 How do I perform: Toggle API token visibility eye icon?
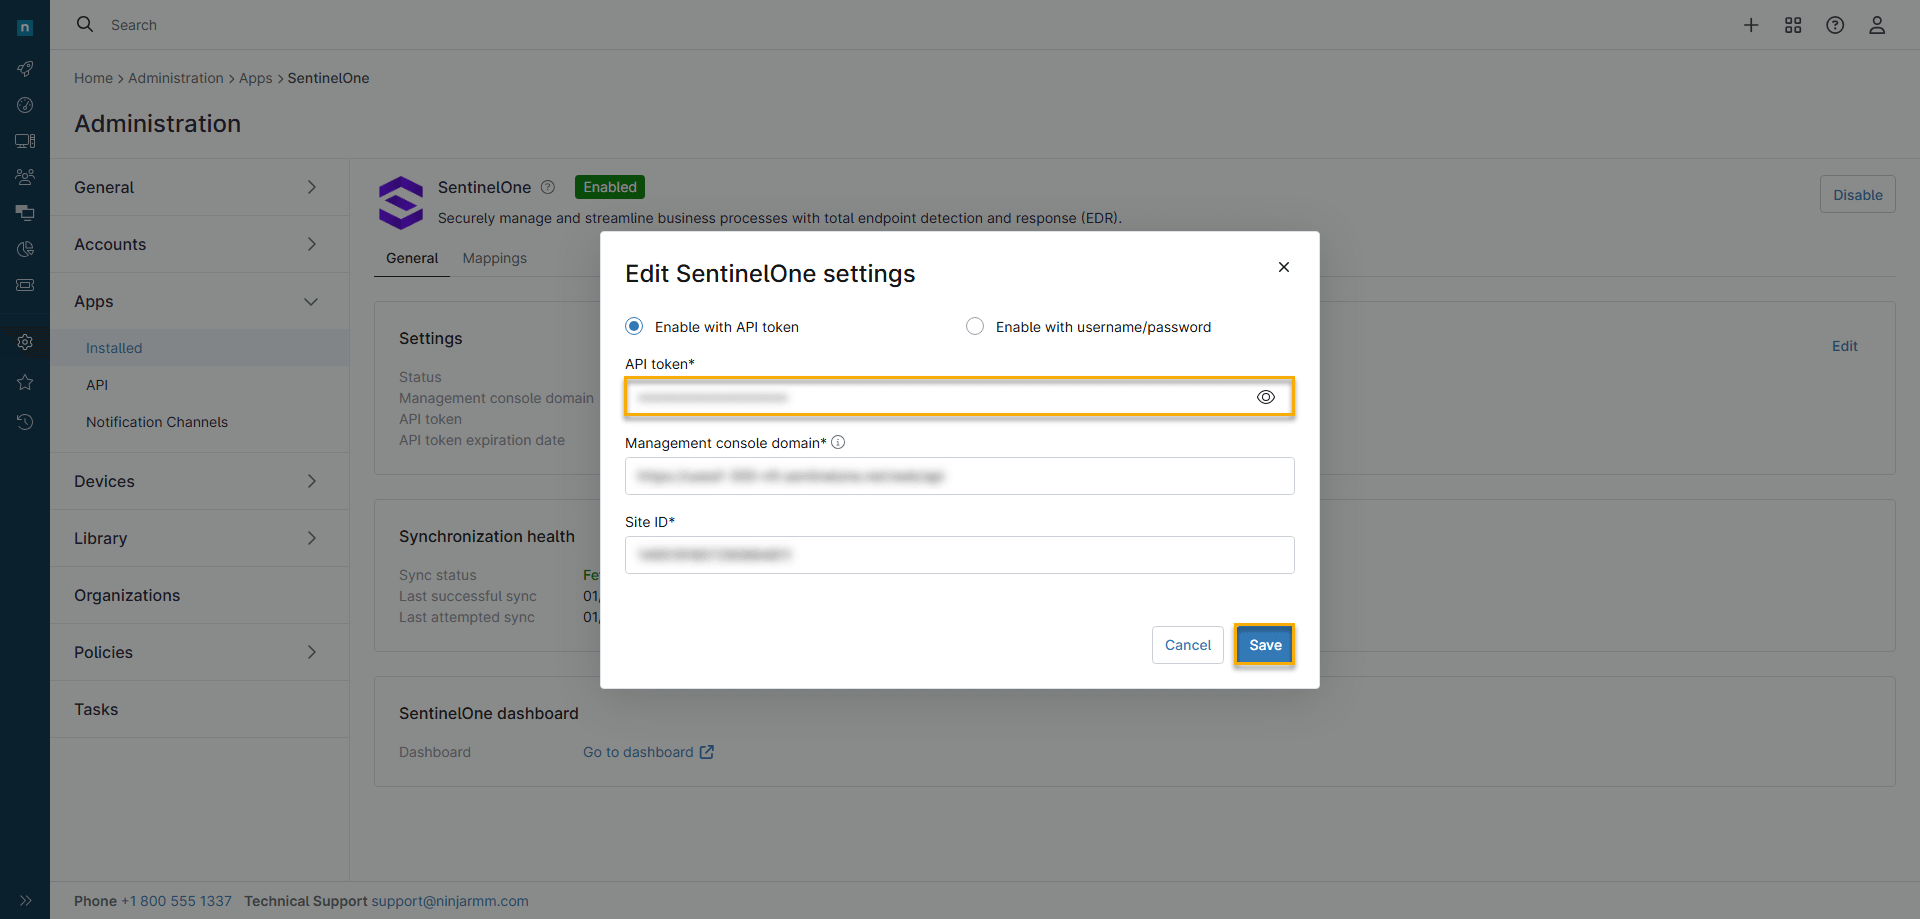click(1266, 397)
